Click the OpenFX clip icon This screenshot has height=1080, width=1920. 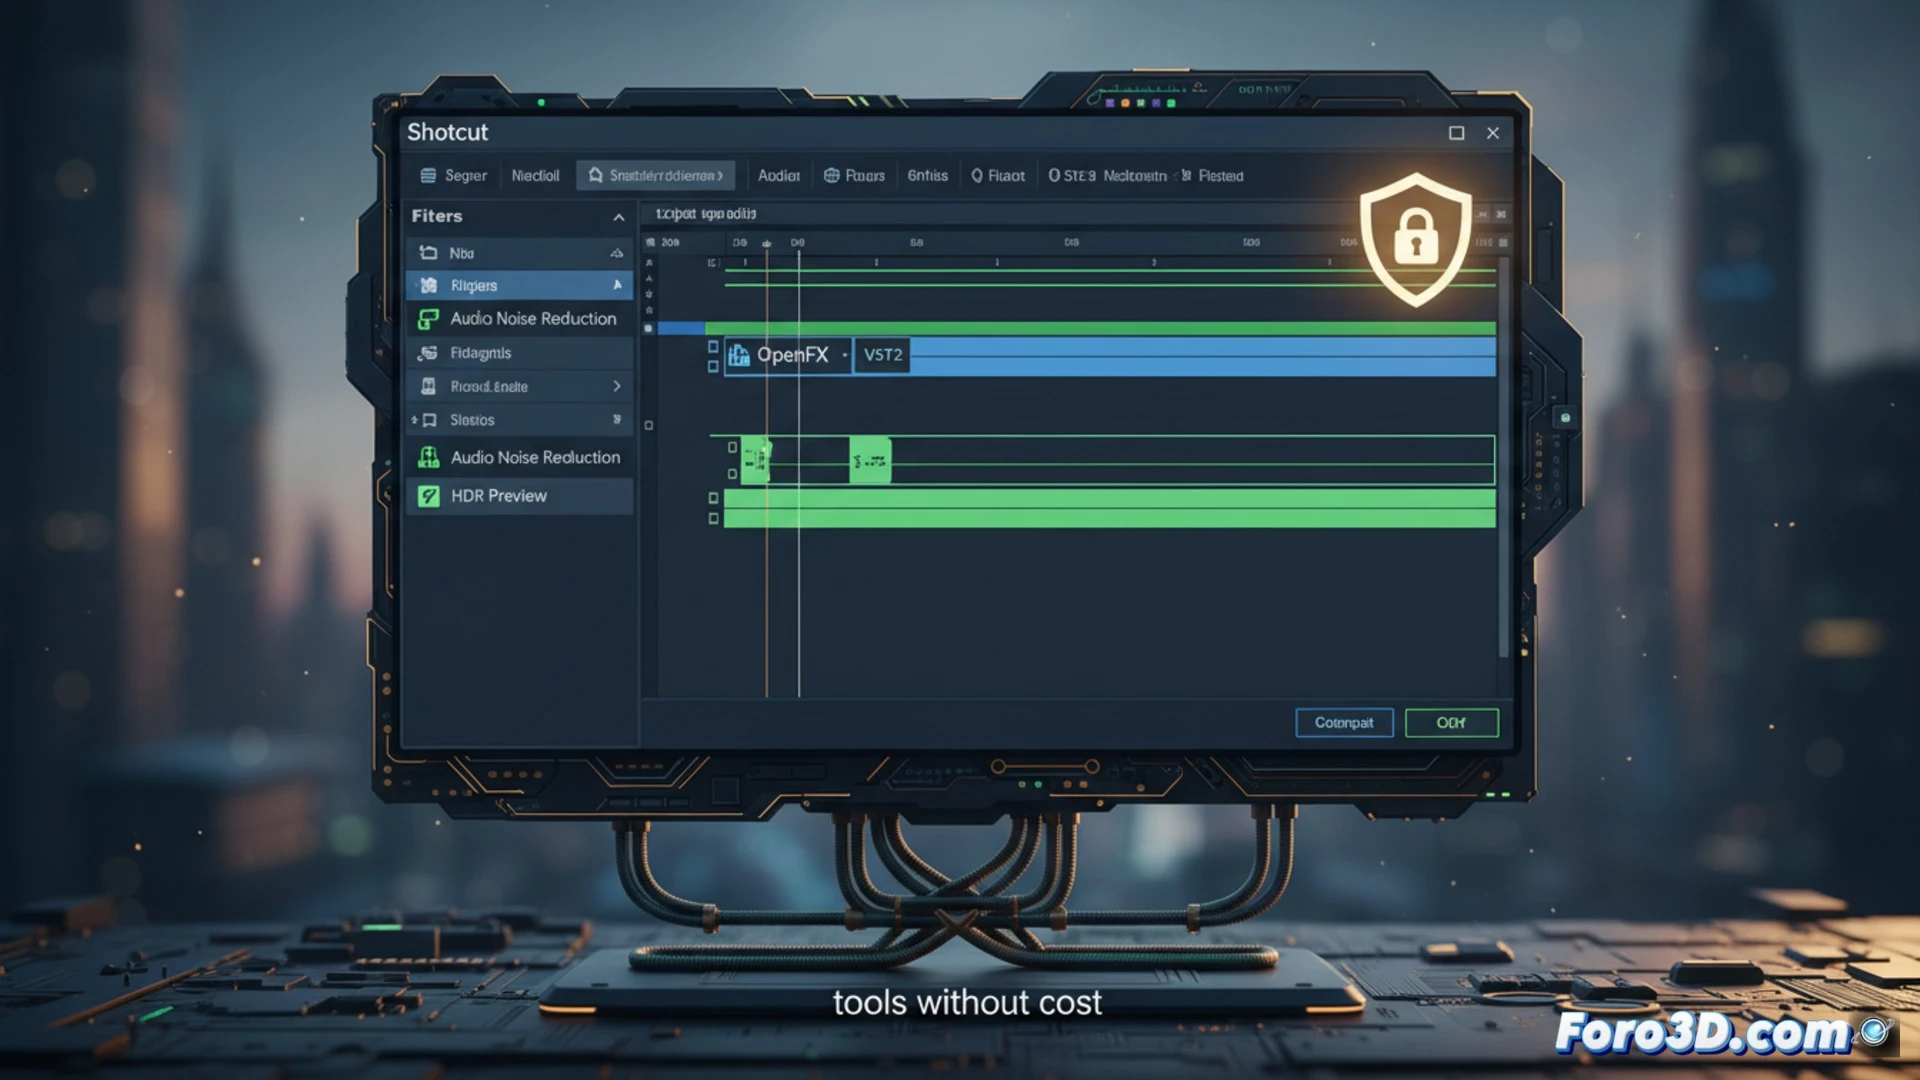pos(739,355)
